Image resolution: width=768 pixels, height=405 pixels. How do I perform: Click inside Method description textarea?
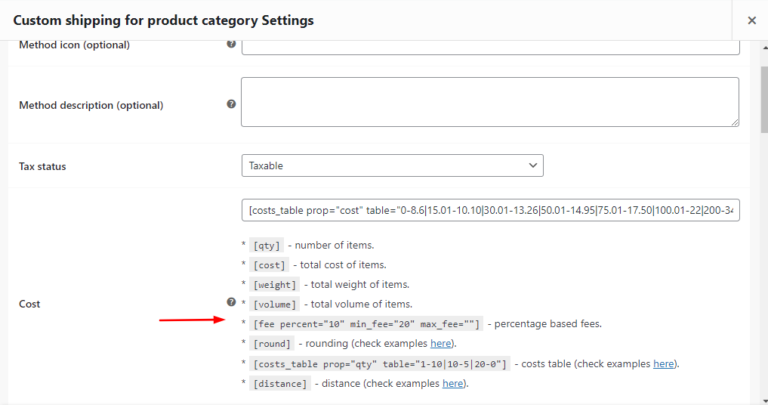[490, 102]
